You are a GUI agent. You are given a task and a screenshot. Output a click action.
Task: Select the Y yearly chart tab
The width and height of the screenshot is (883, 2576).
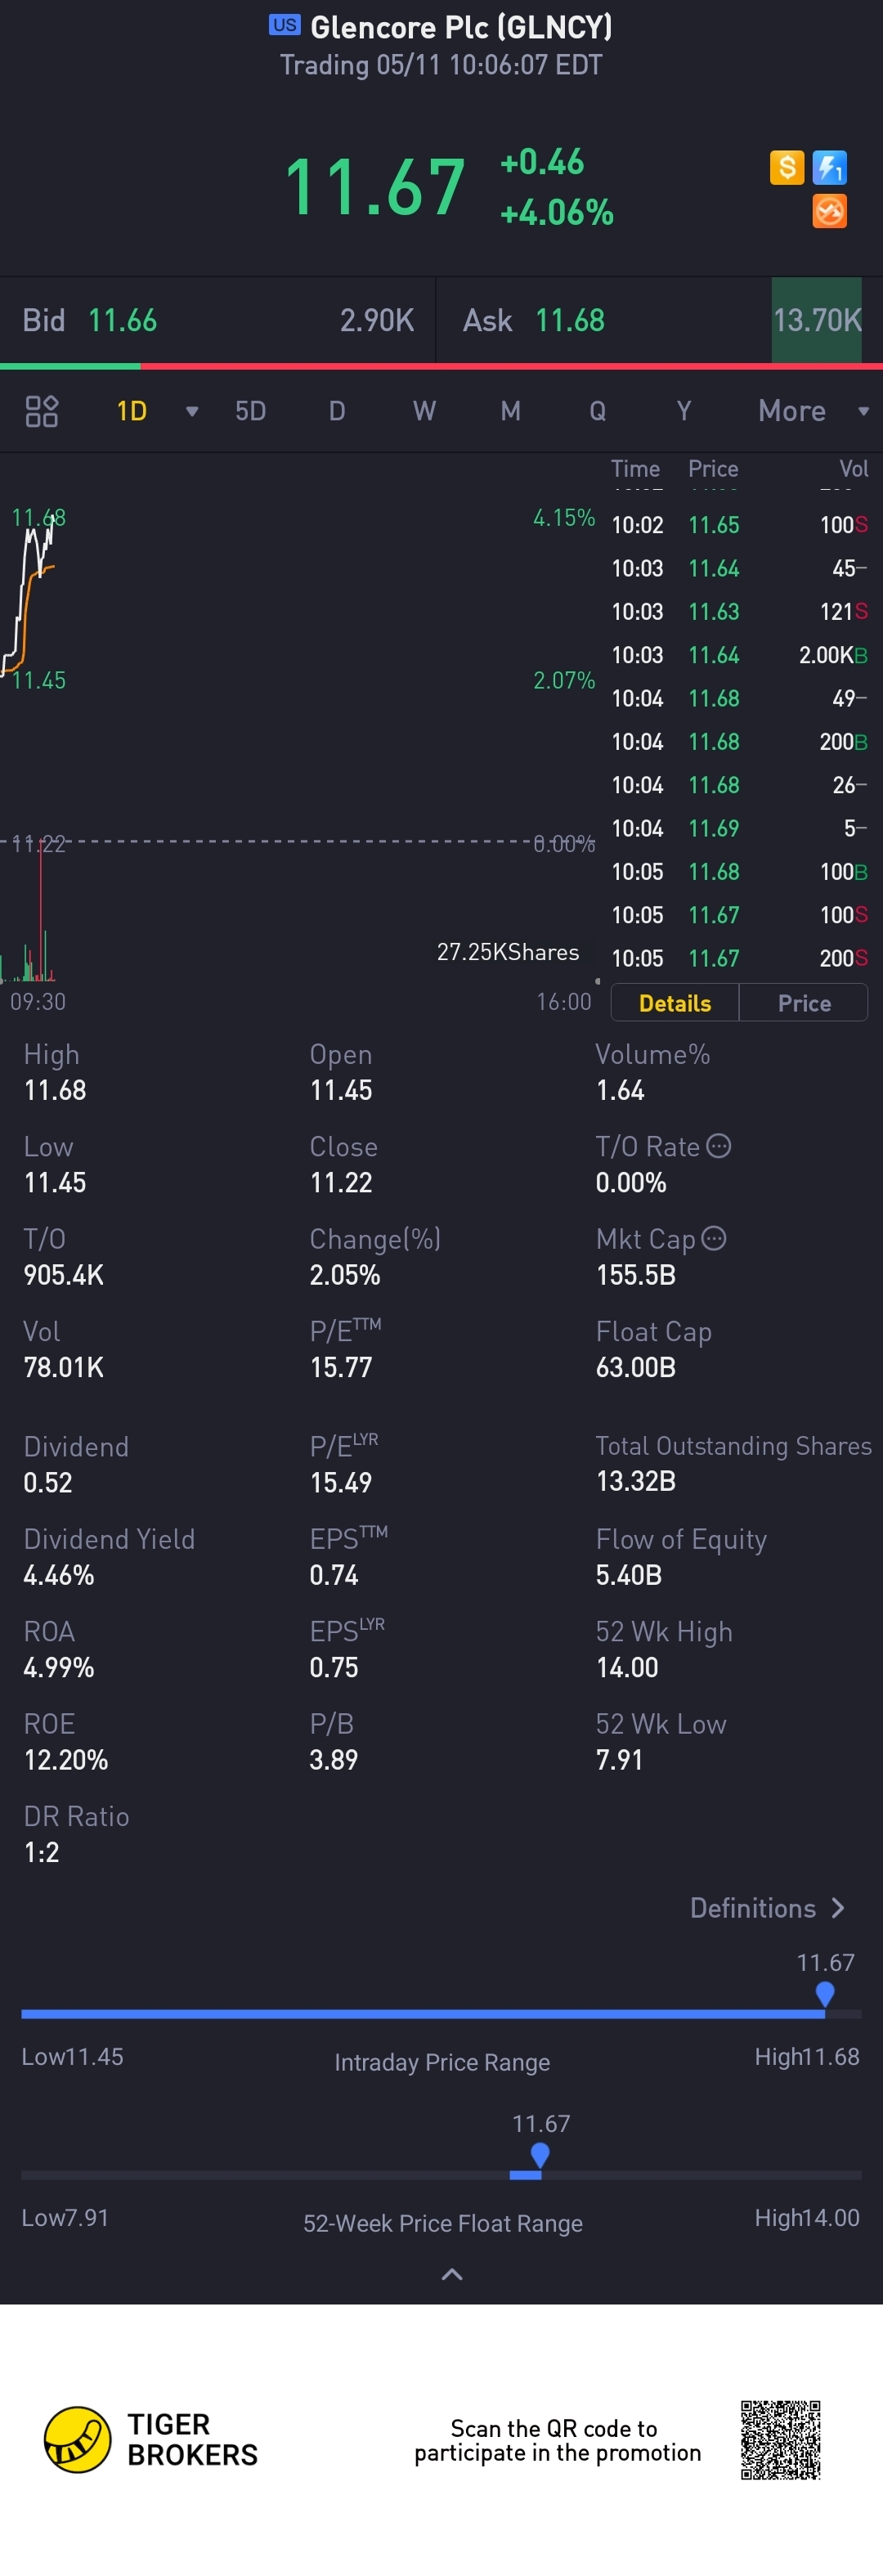684,411
